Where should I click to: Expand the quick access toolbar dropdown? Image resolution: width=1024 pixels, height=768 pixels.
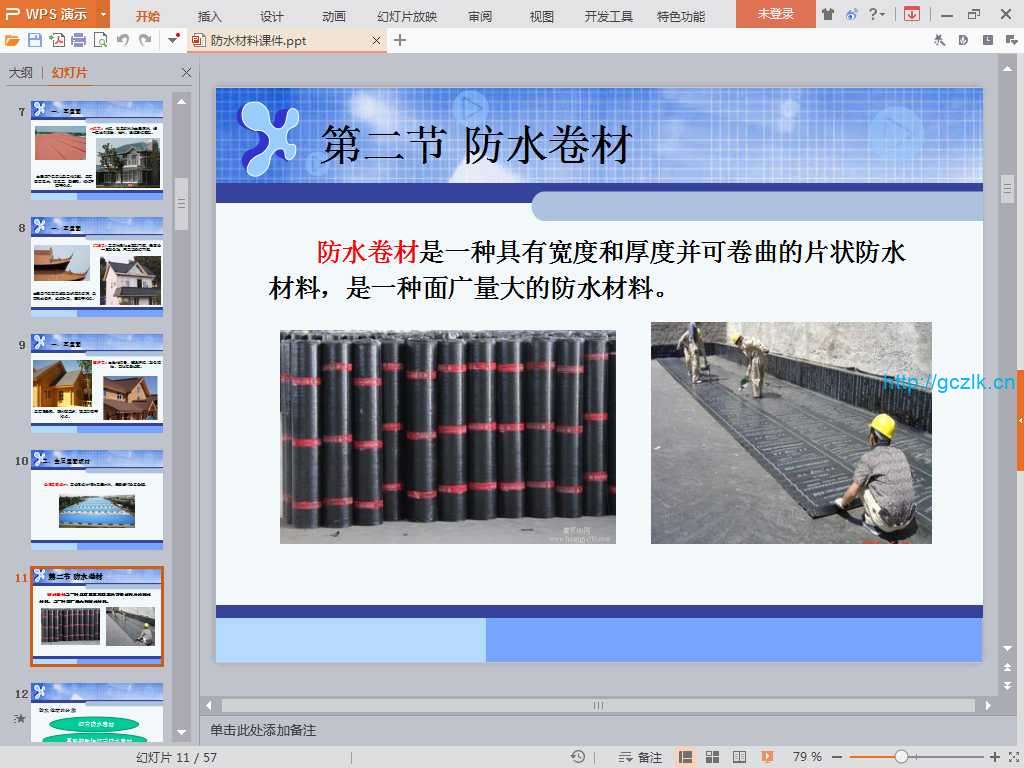coord(174,40)
